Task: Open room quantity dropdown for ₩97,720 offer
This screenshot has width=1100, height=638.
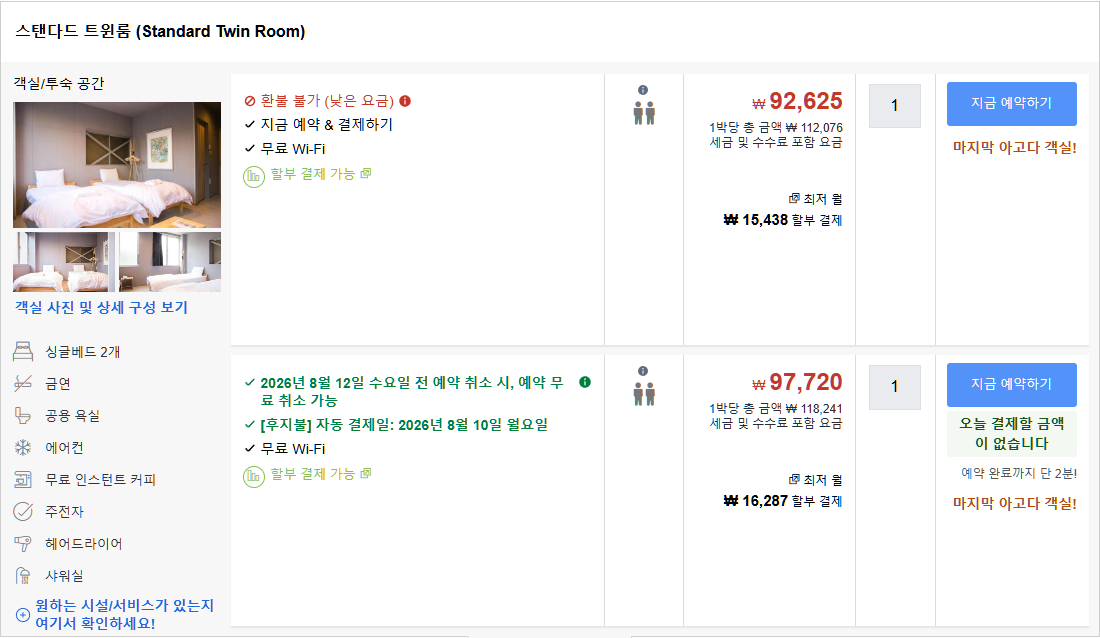Action: (894, 387)
